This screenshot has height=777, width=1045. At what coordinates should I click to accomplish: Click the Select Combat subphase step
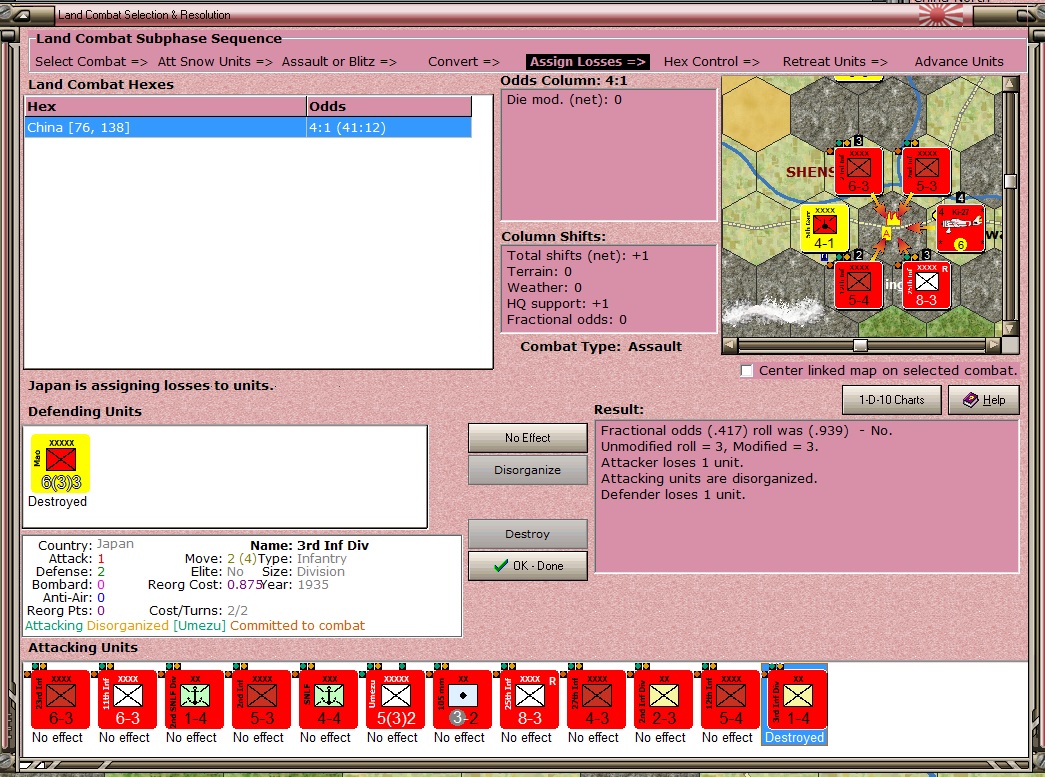pyautogui.click(x=91, y=61)
